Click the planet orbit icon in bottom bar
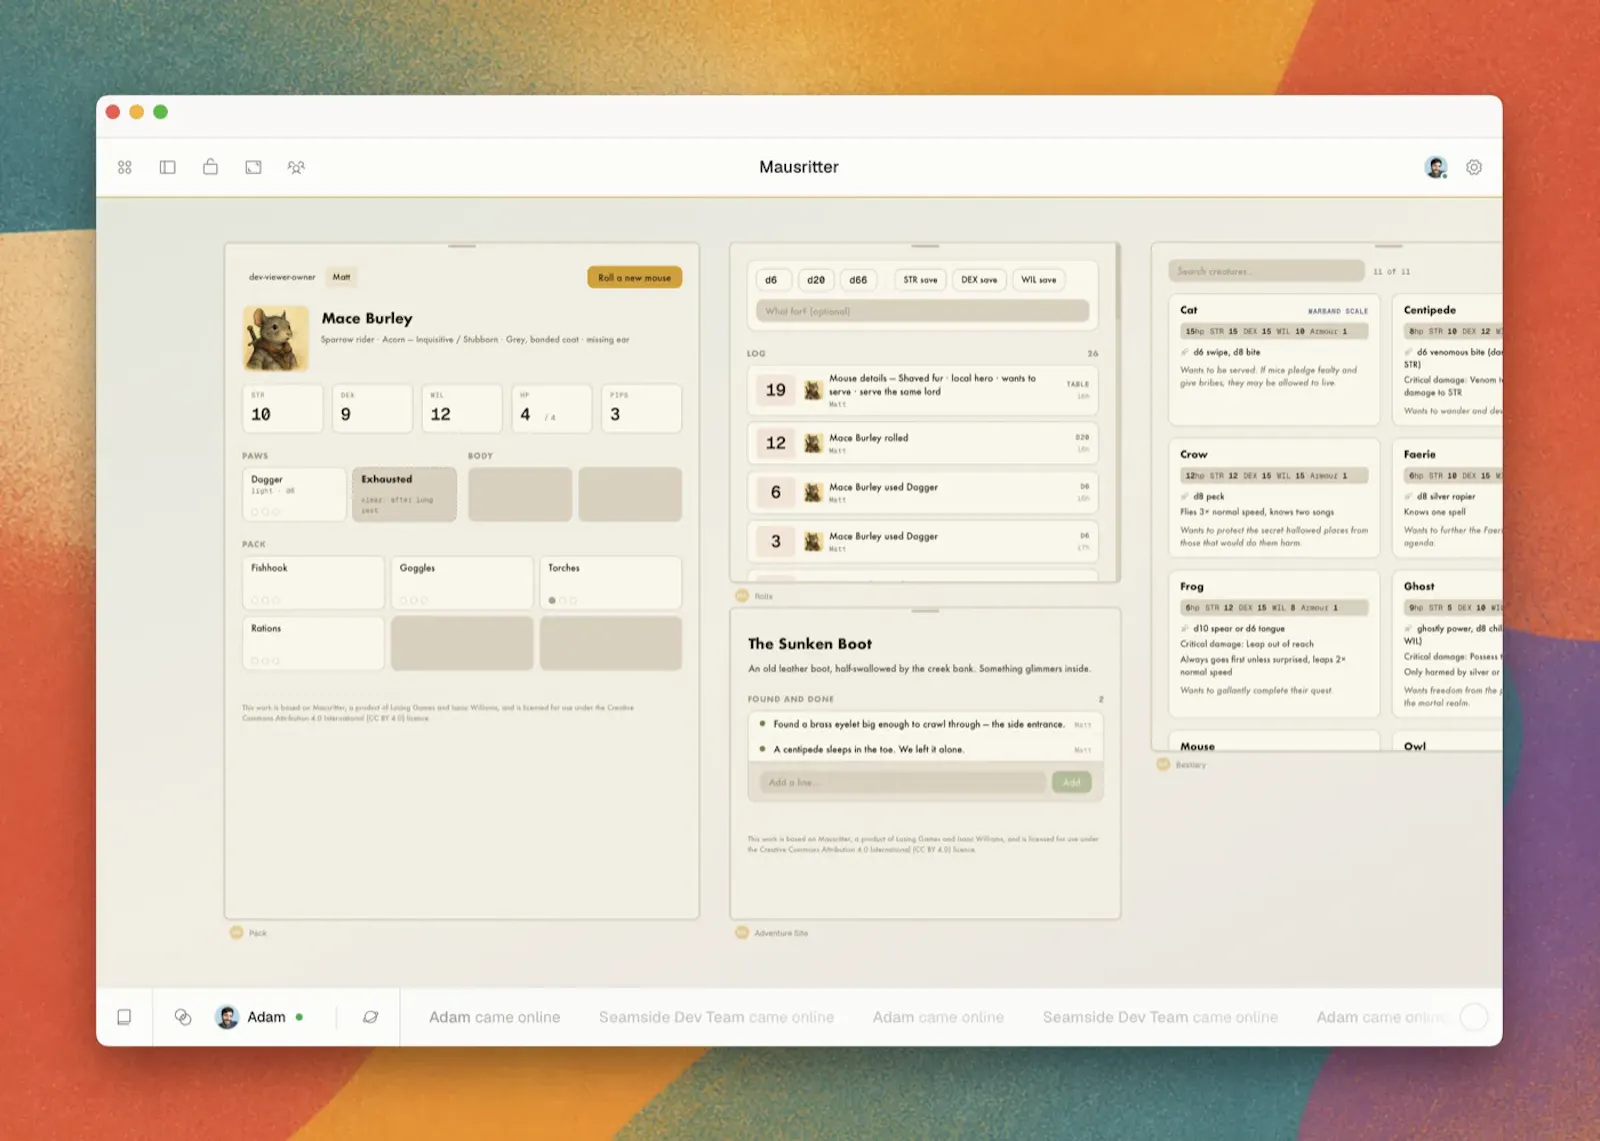This screenshot has width=1600, height=1141. tap(370, 1017)
